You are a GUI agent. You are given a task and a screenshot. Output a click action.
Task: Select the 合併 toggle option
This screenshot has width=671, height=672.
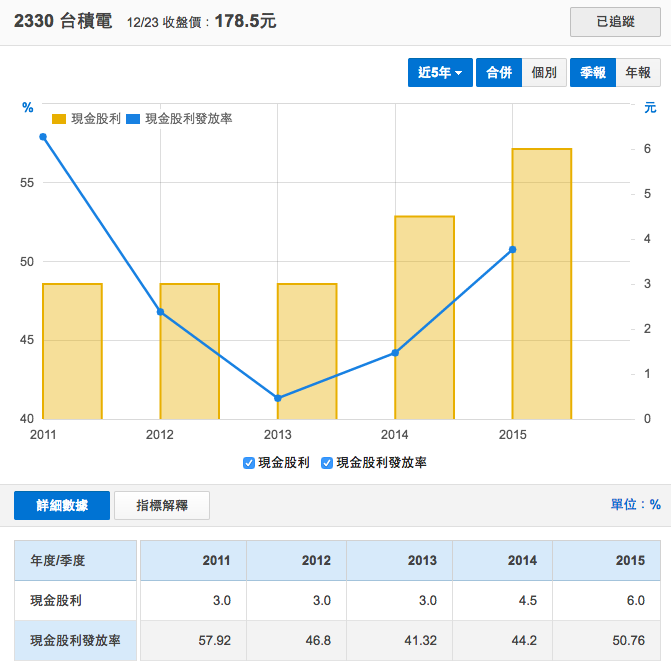(x=498, y=72)
